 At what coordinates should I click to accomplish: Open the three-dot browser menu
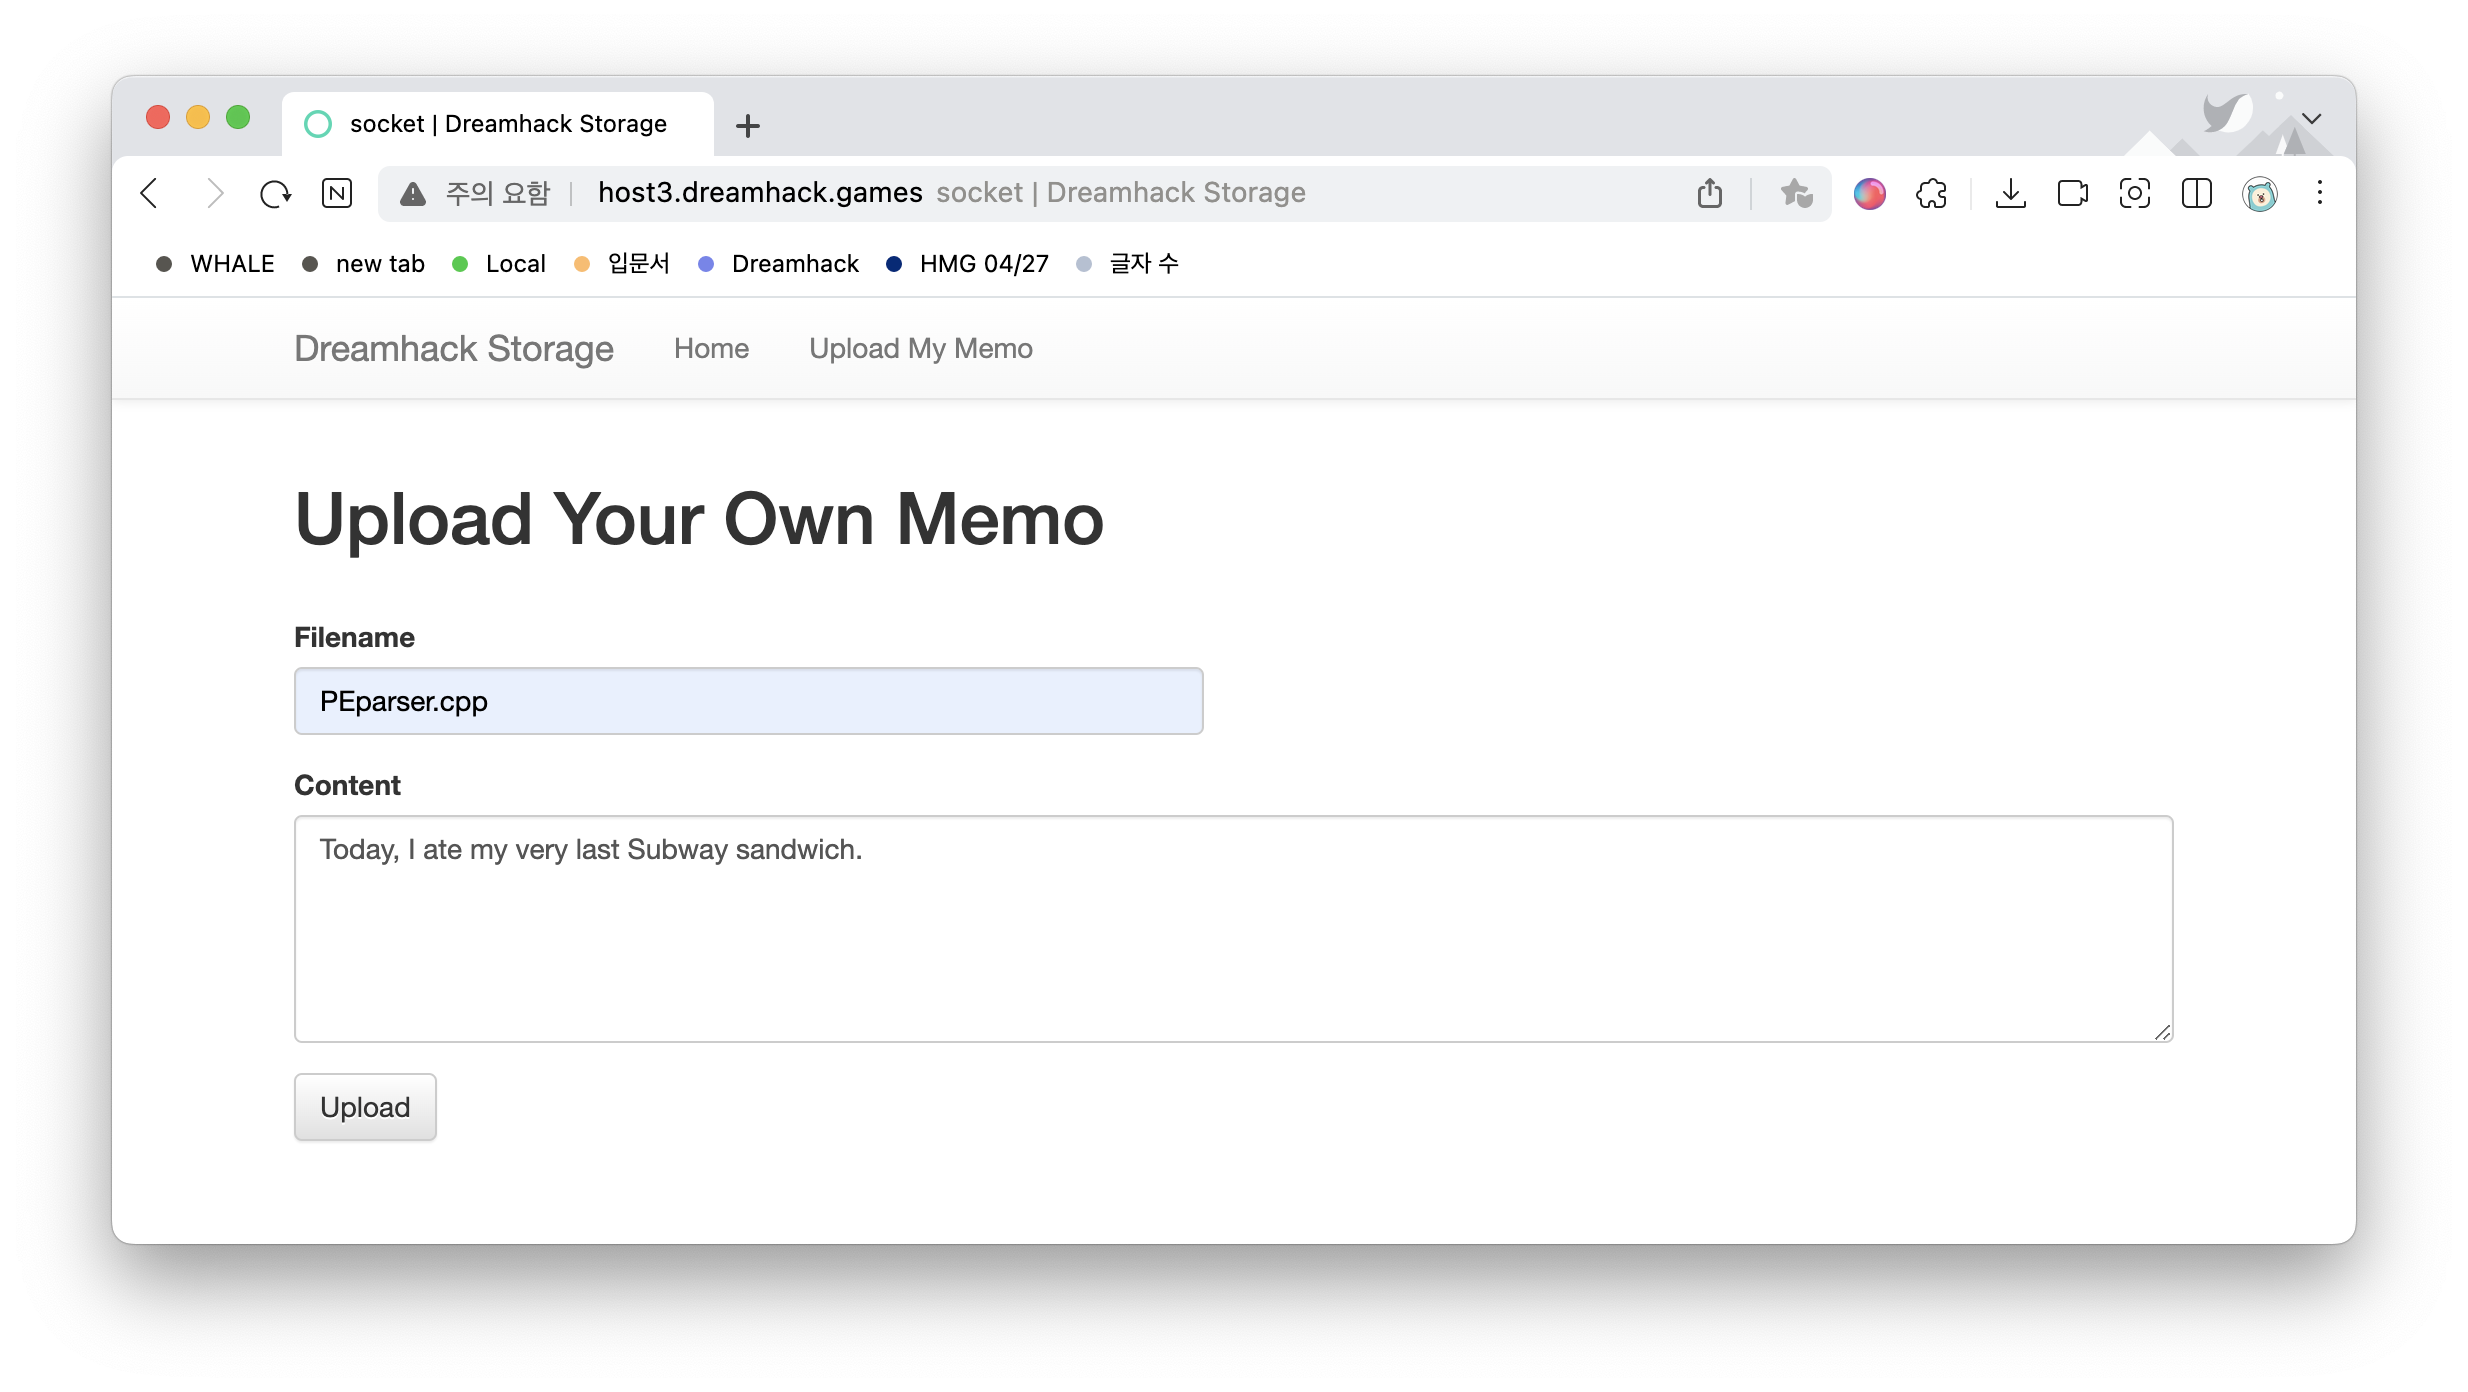[x=2320, y=193]
